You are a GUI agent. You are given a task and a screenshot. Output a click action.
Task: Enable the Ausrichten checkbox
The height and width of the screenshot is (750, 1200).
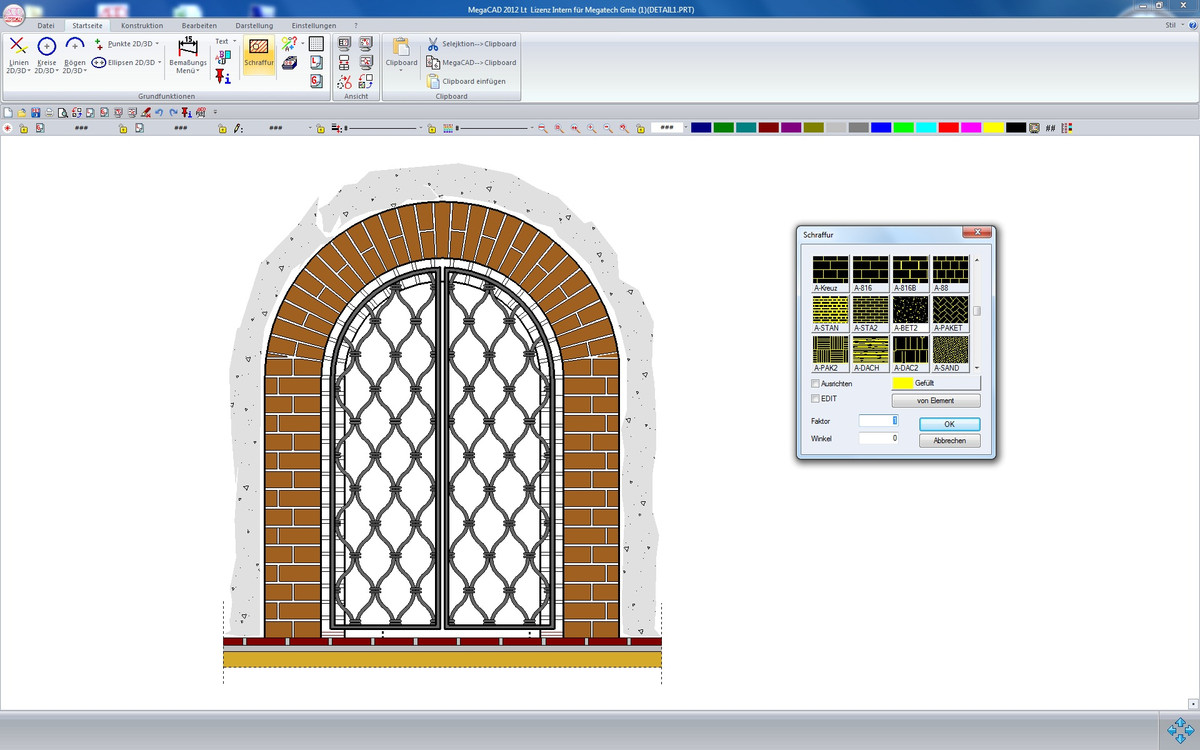(x=816, y=383)
